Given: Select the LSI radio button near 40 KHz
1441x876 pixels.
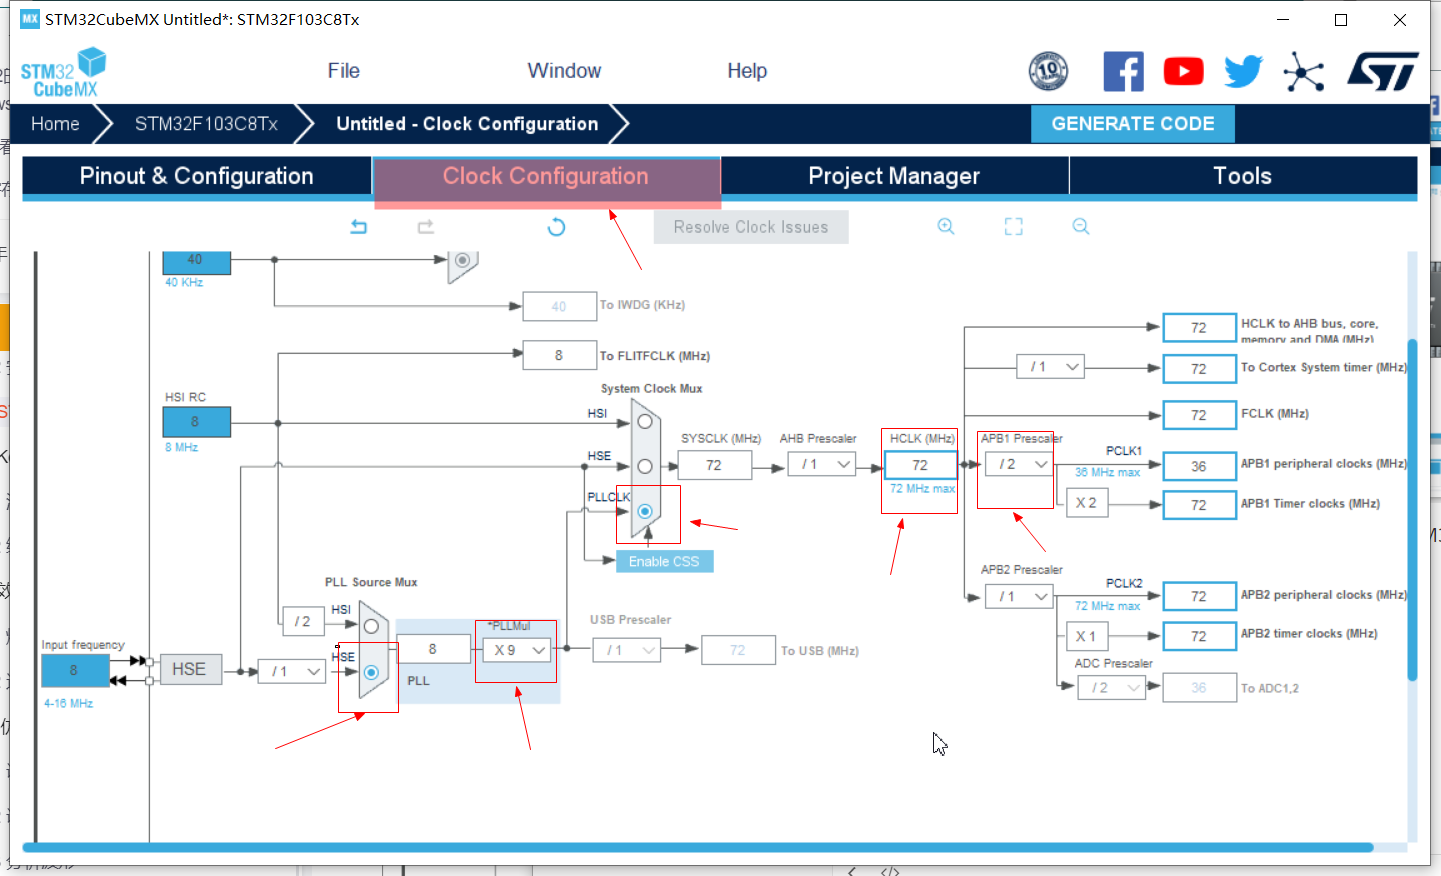Looking at the screenshot, I should pos(462,260).
